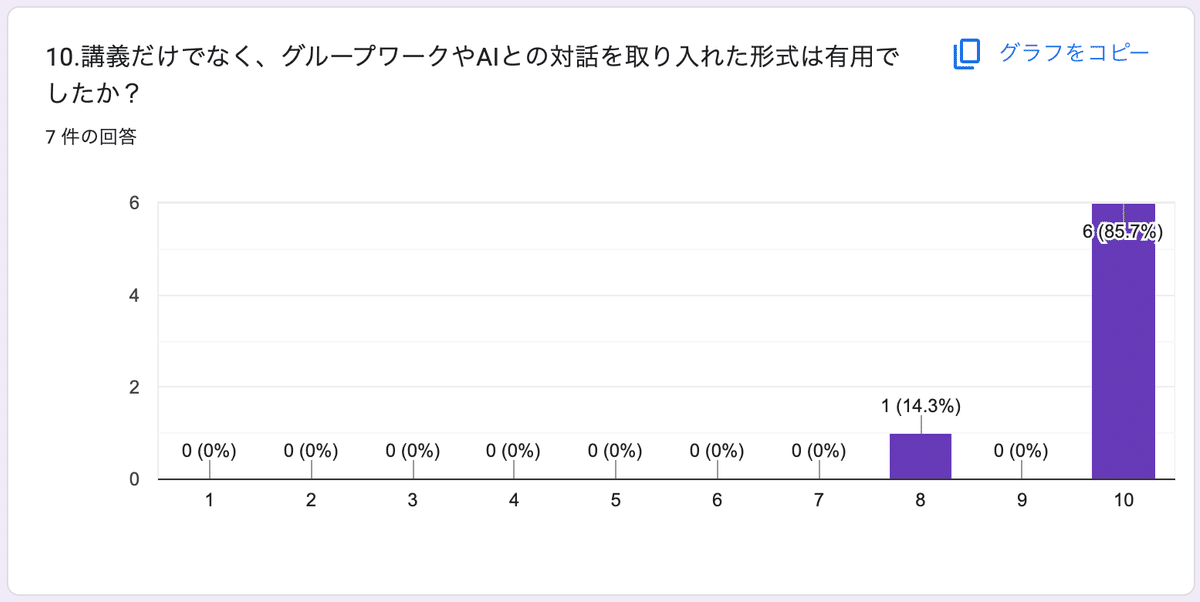Viewport: 1200px width, 602px height.
Task: Click the 6 (85.7%) data label
Action: [x=1124, y=232]
